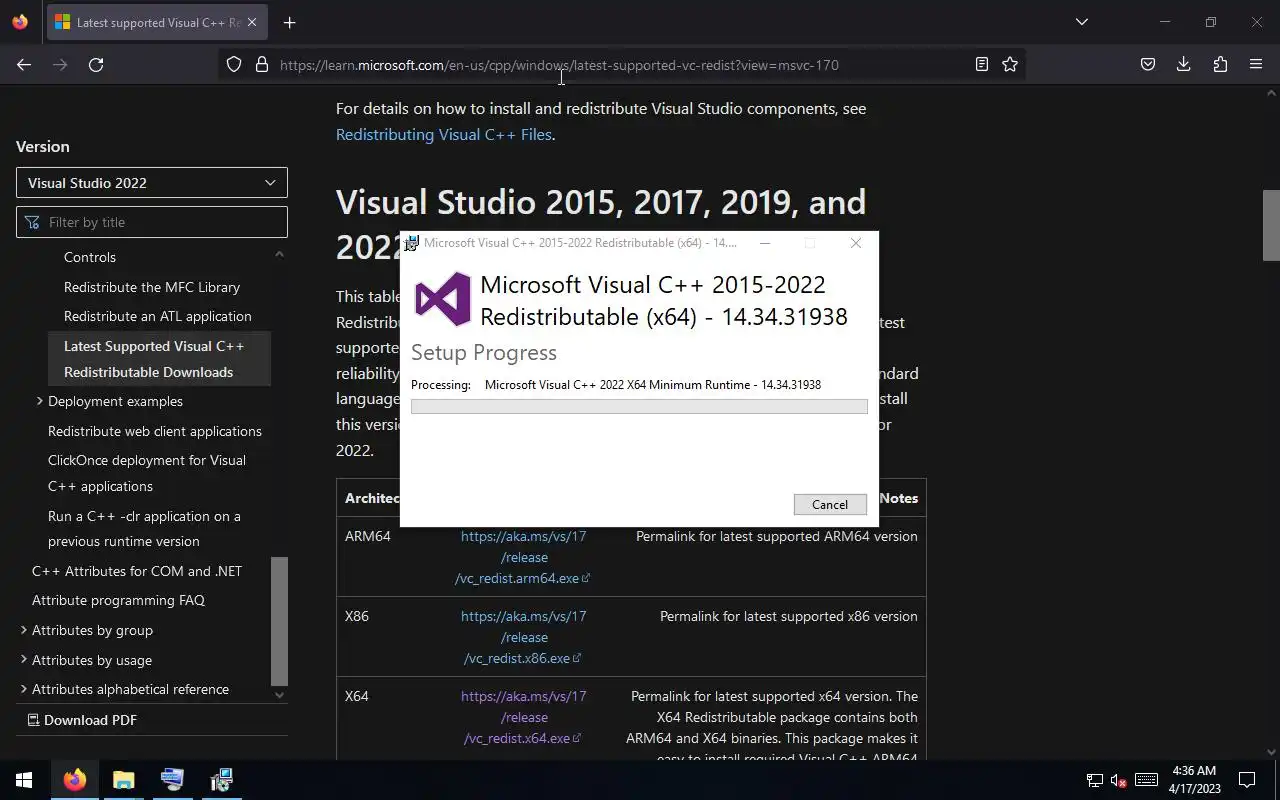1280x800 pixels.
Task: Open the clock showing 4:36 AM
Action: pos(1194,780)
